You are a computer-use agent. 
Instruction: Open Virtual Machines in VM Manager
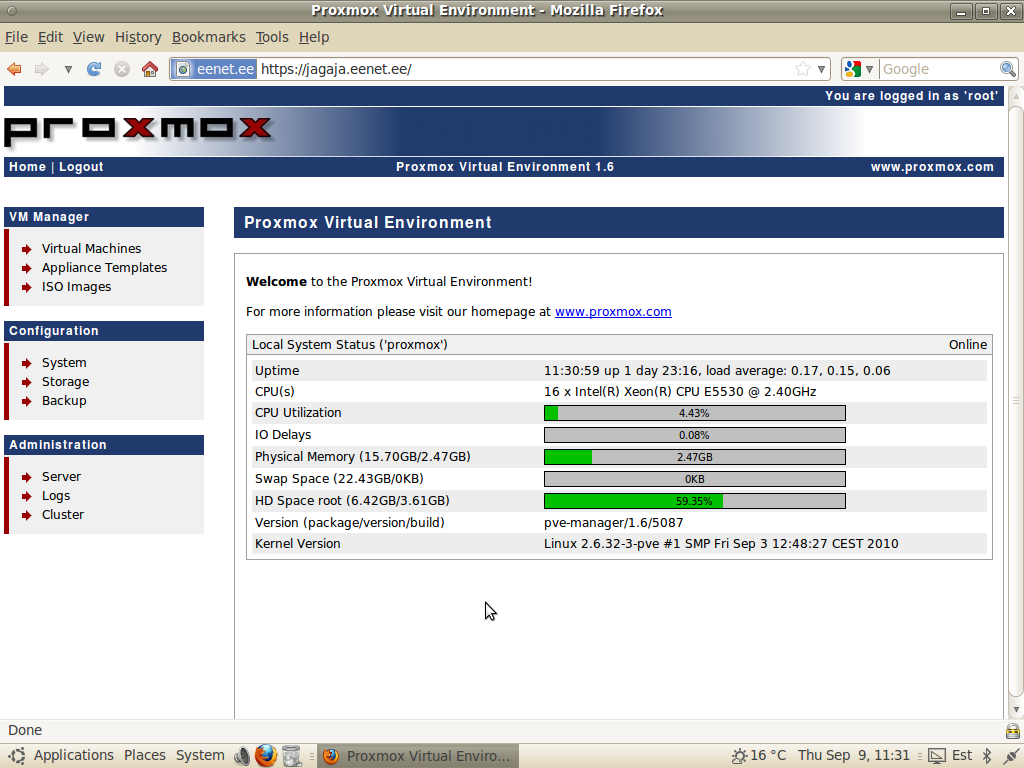pyautogui.click(x=91, y=248)
